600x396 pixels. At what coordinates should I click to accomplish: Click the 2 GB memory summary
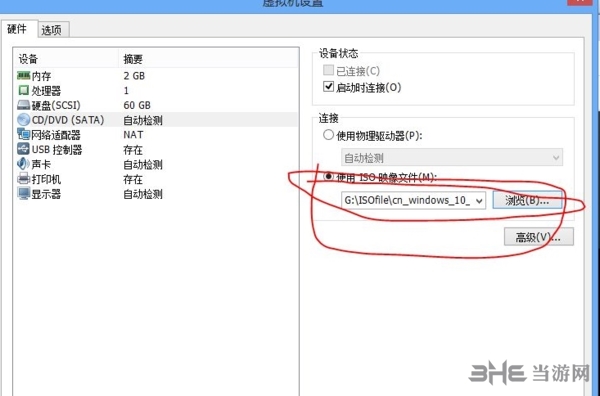[x=134, y=76]
